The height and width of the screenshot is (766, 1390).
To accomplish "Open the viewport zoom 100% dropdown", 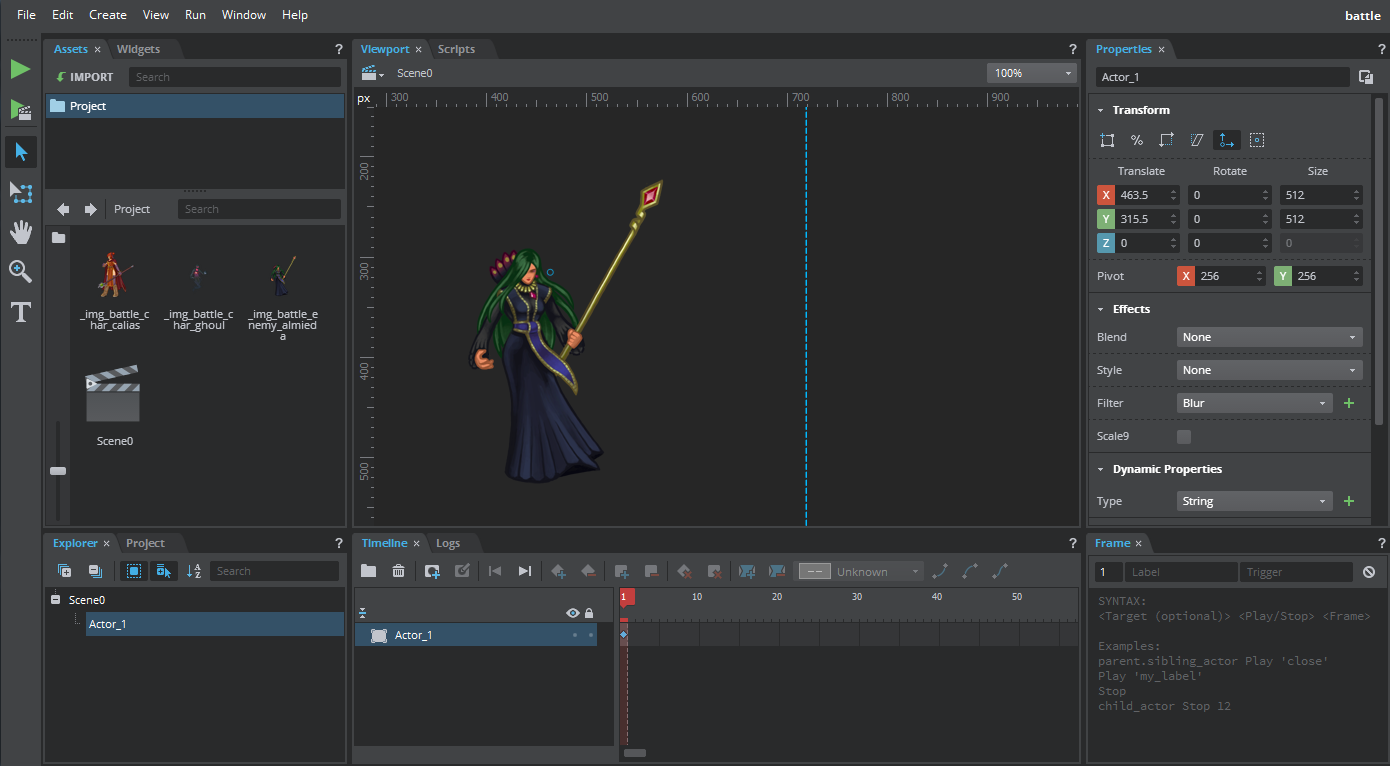I will tap(1031, 73).
